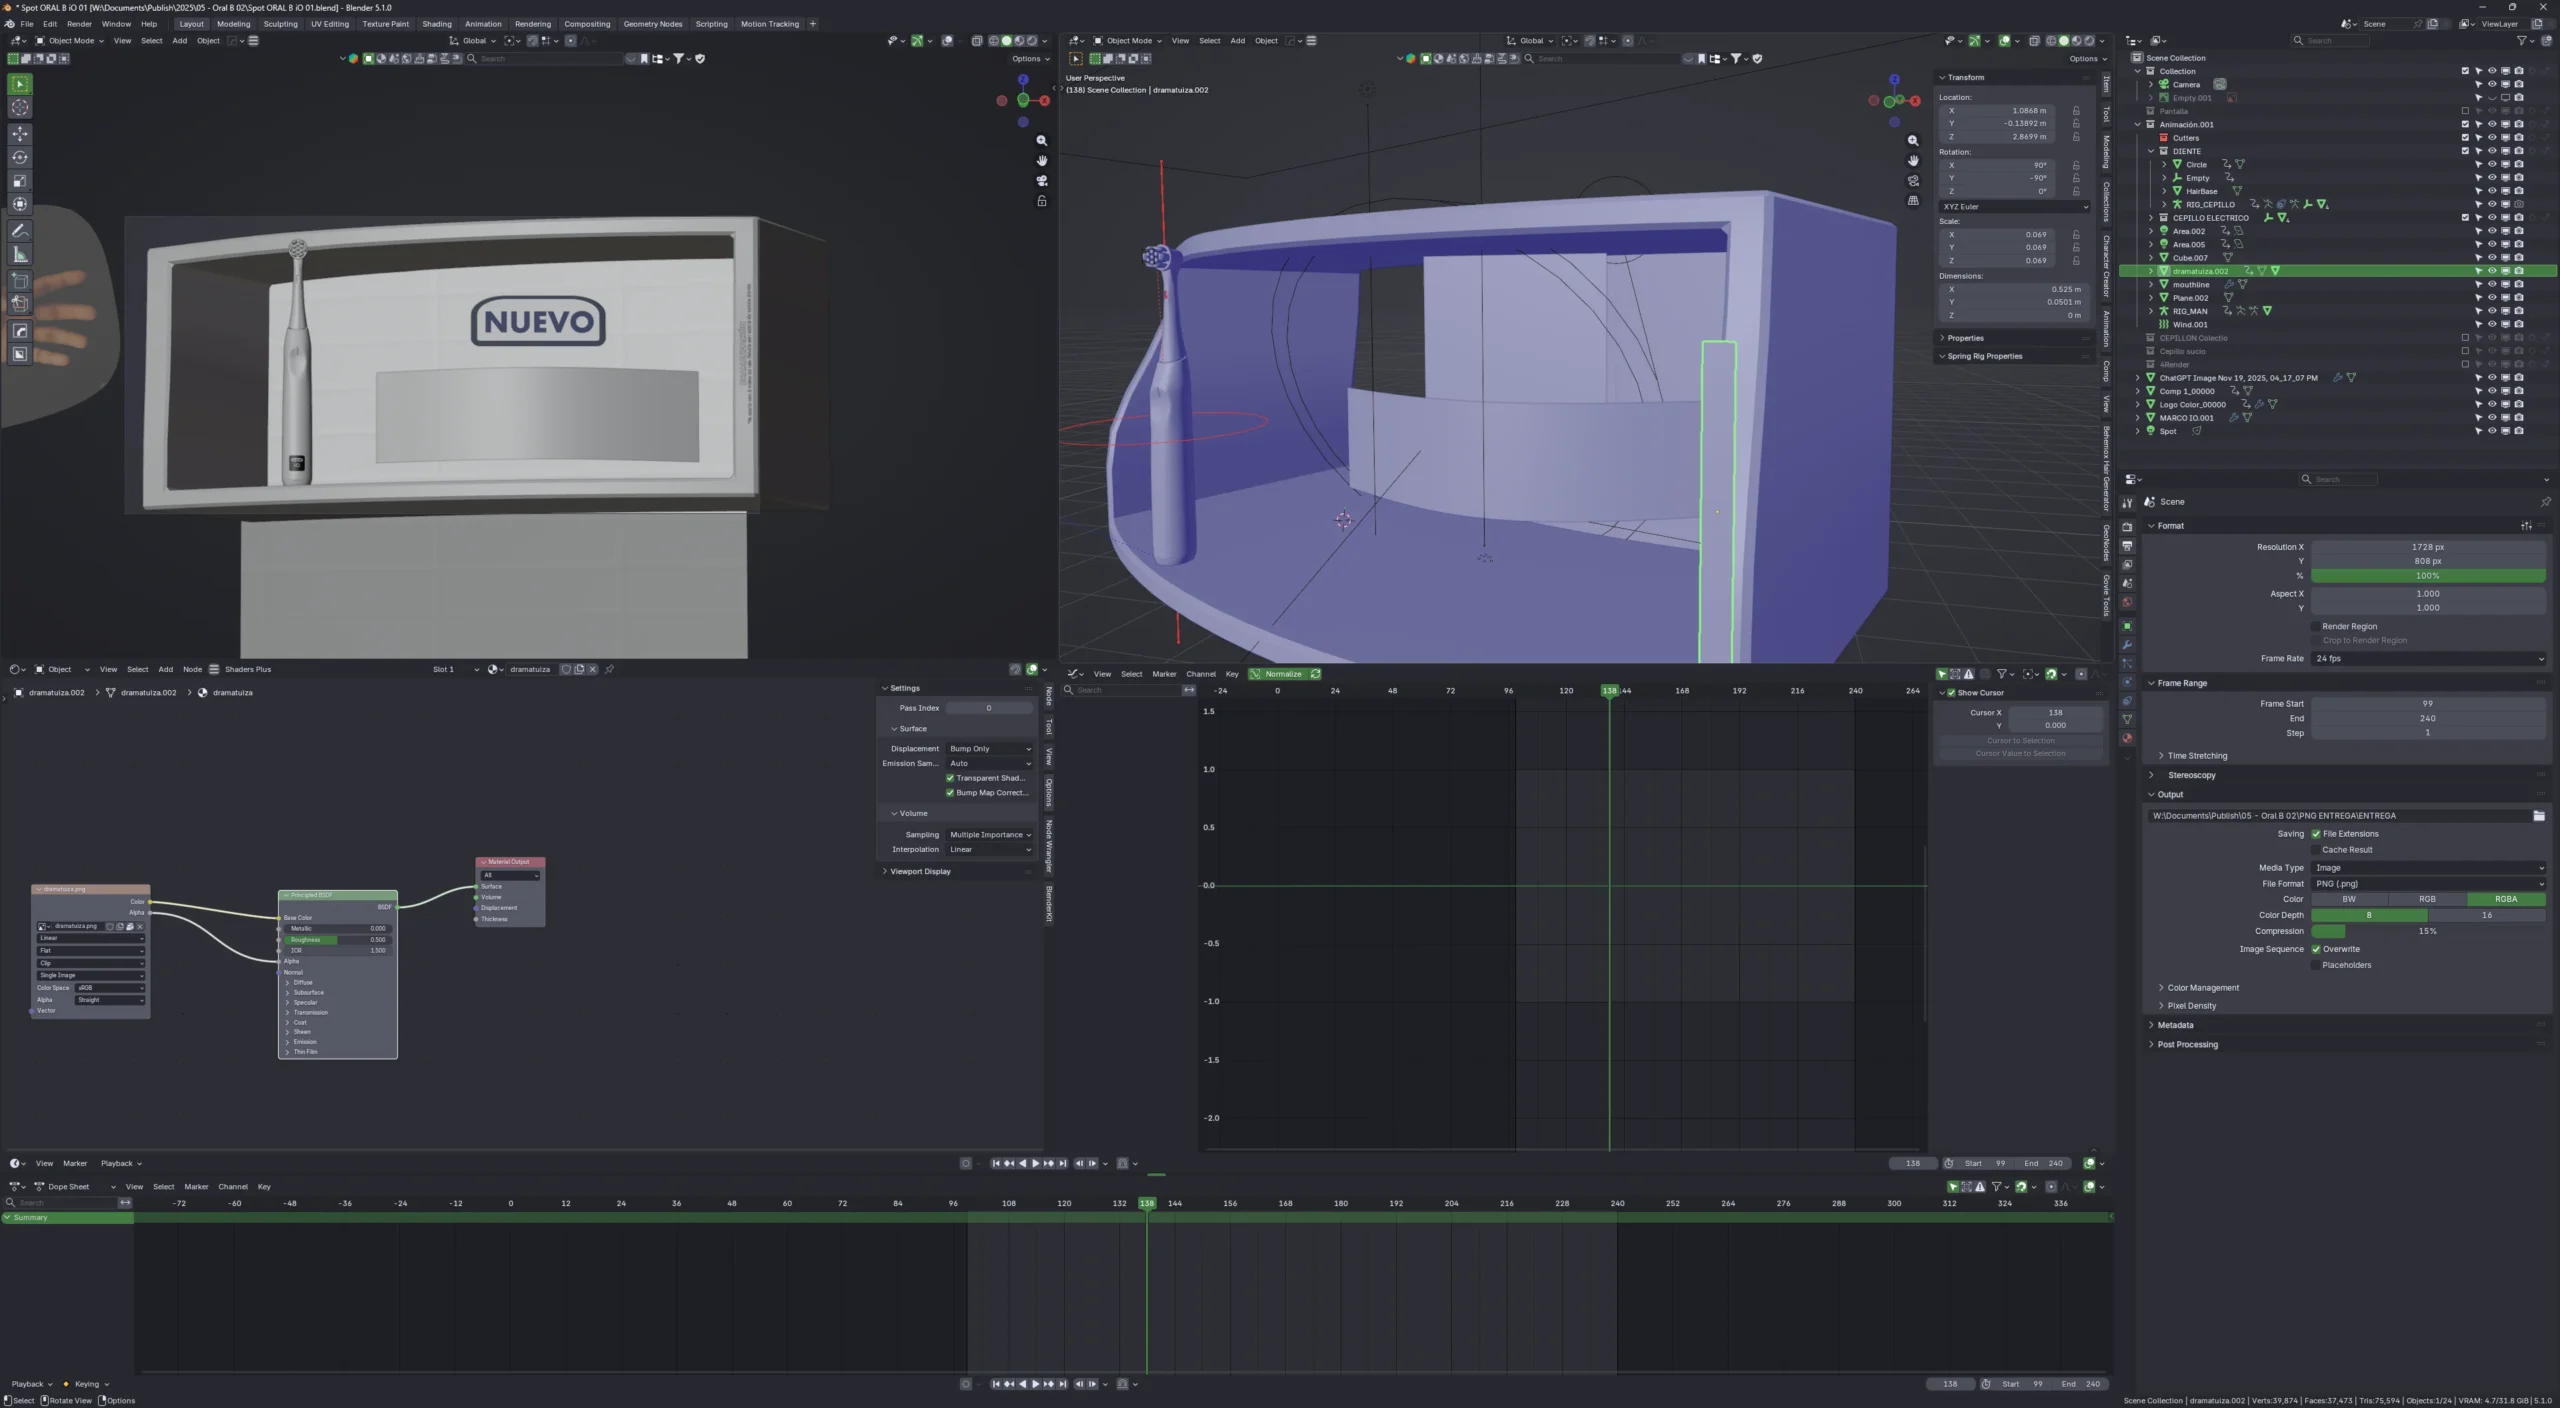The width and height of the screenshot is (2560, 1408).
Task: Click the Blender logo menu icon
Action: click(10, 24)
